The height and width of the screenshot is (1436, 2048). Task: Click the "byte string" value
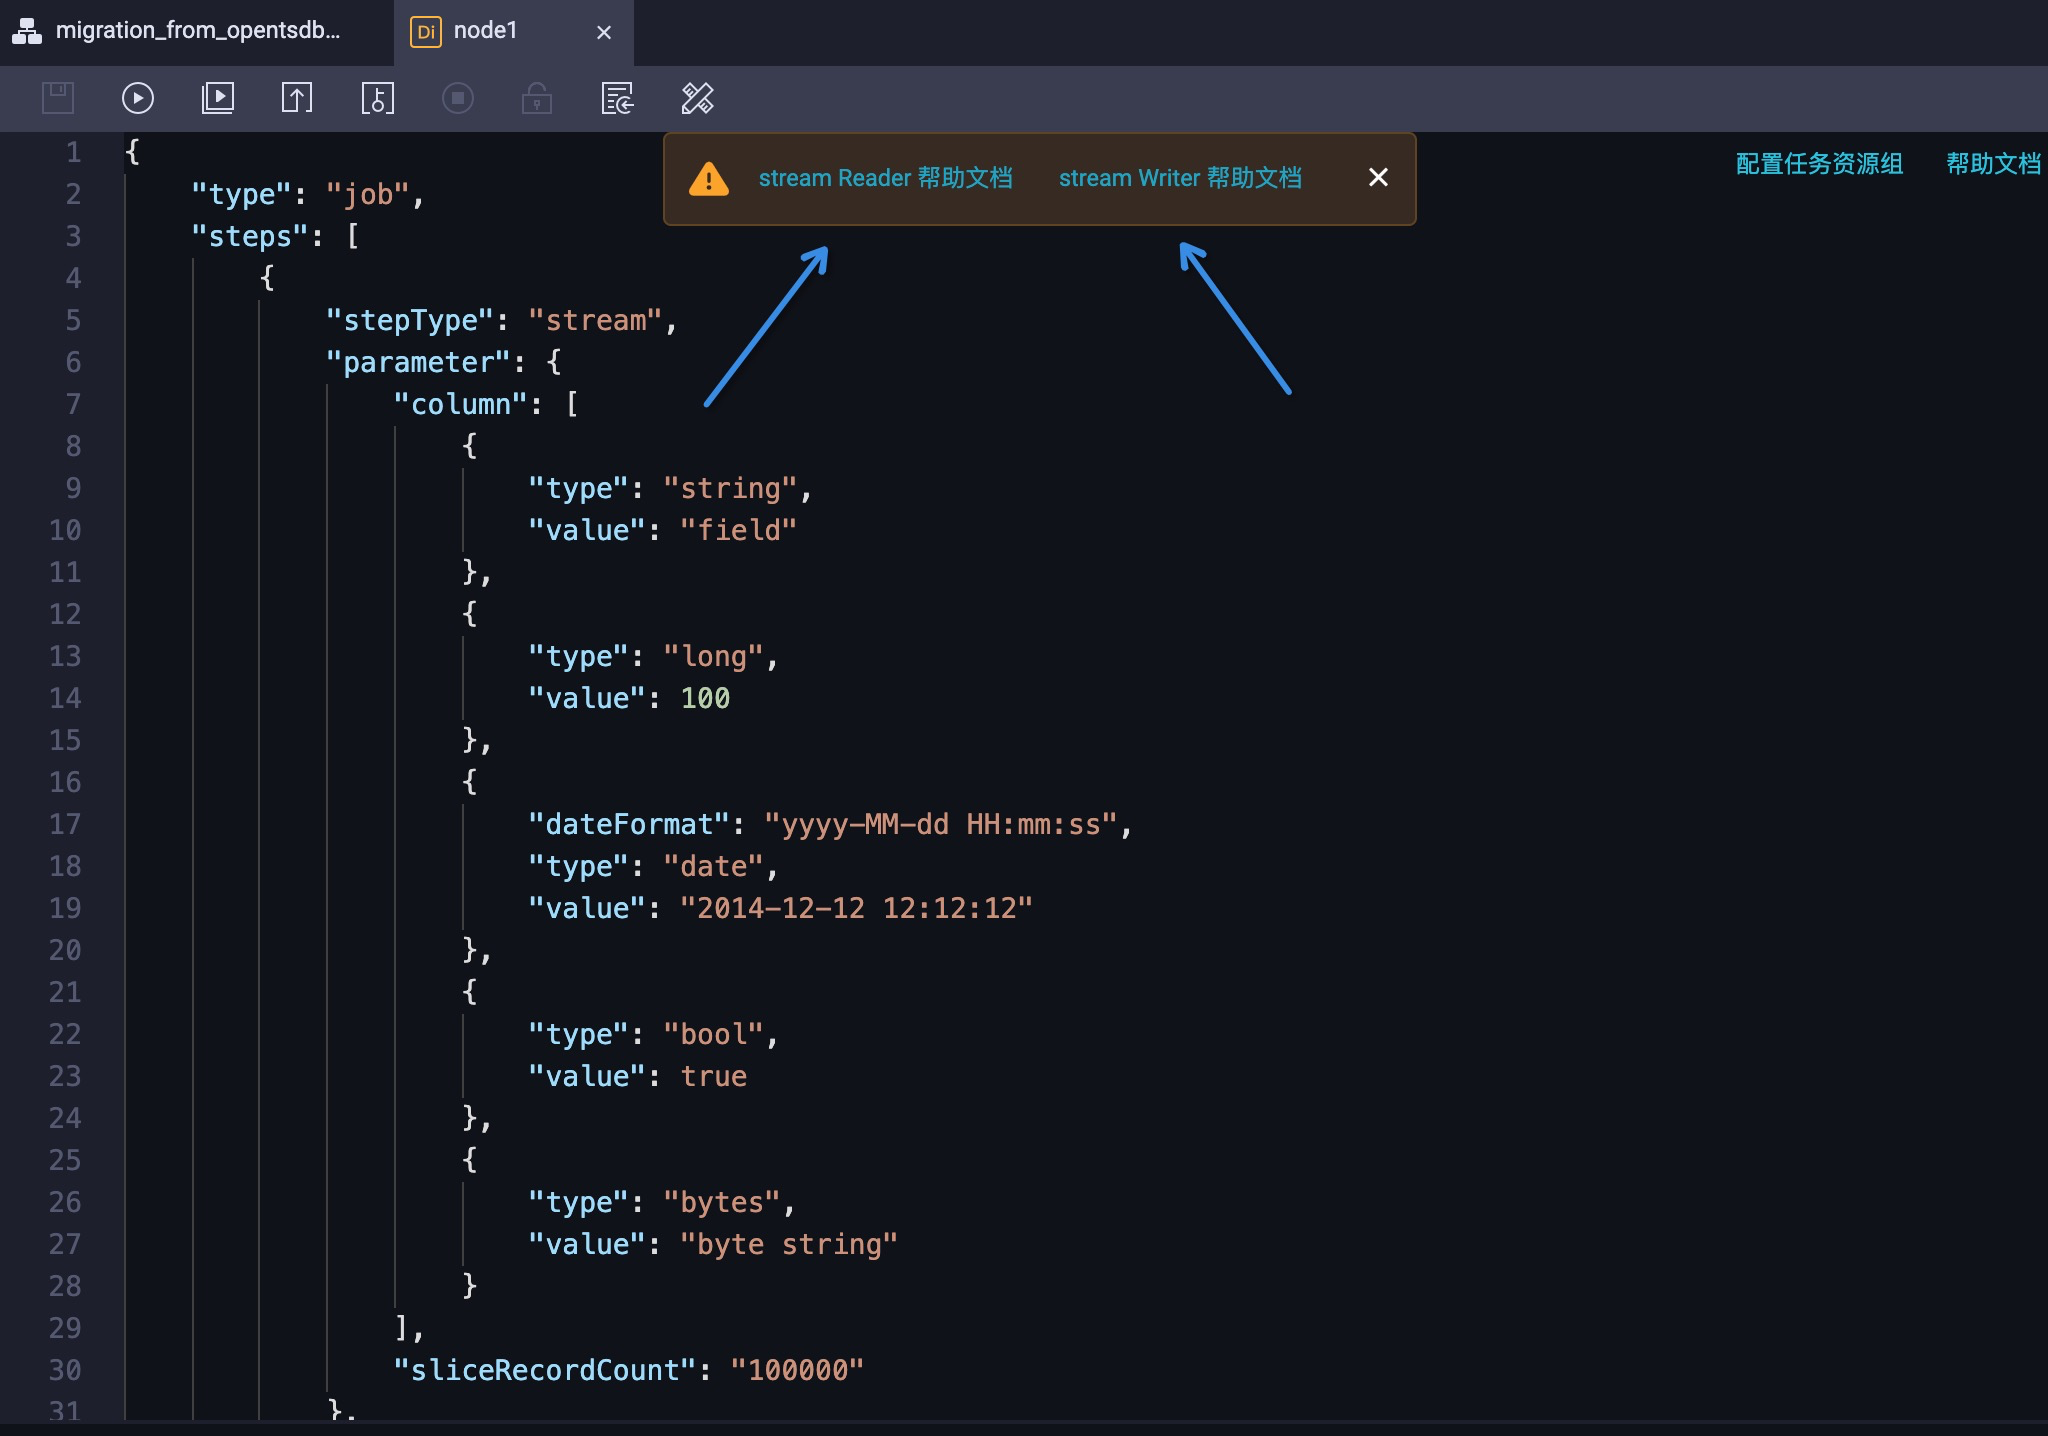[x=789, y=1244]
